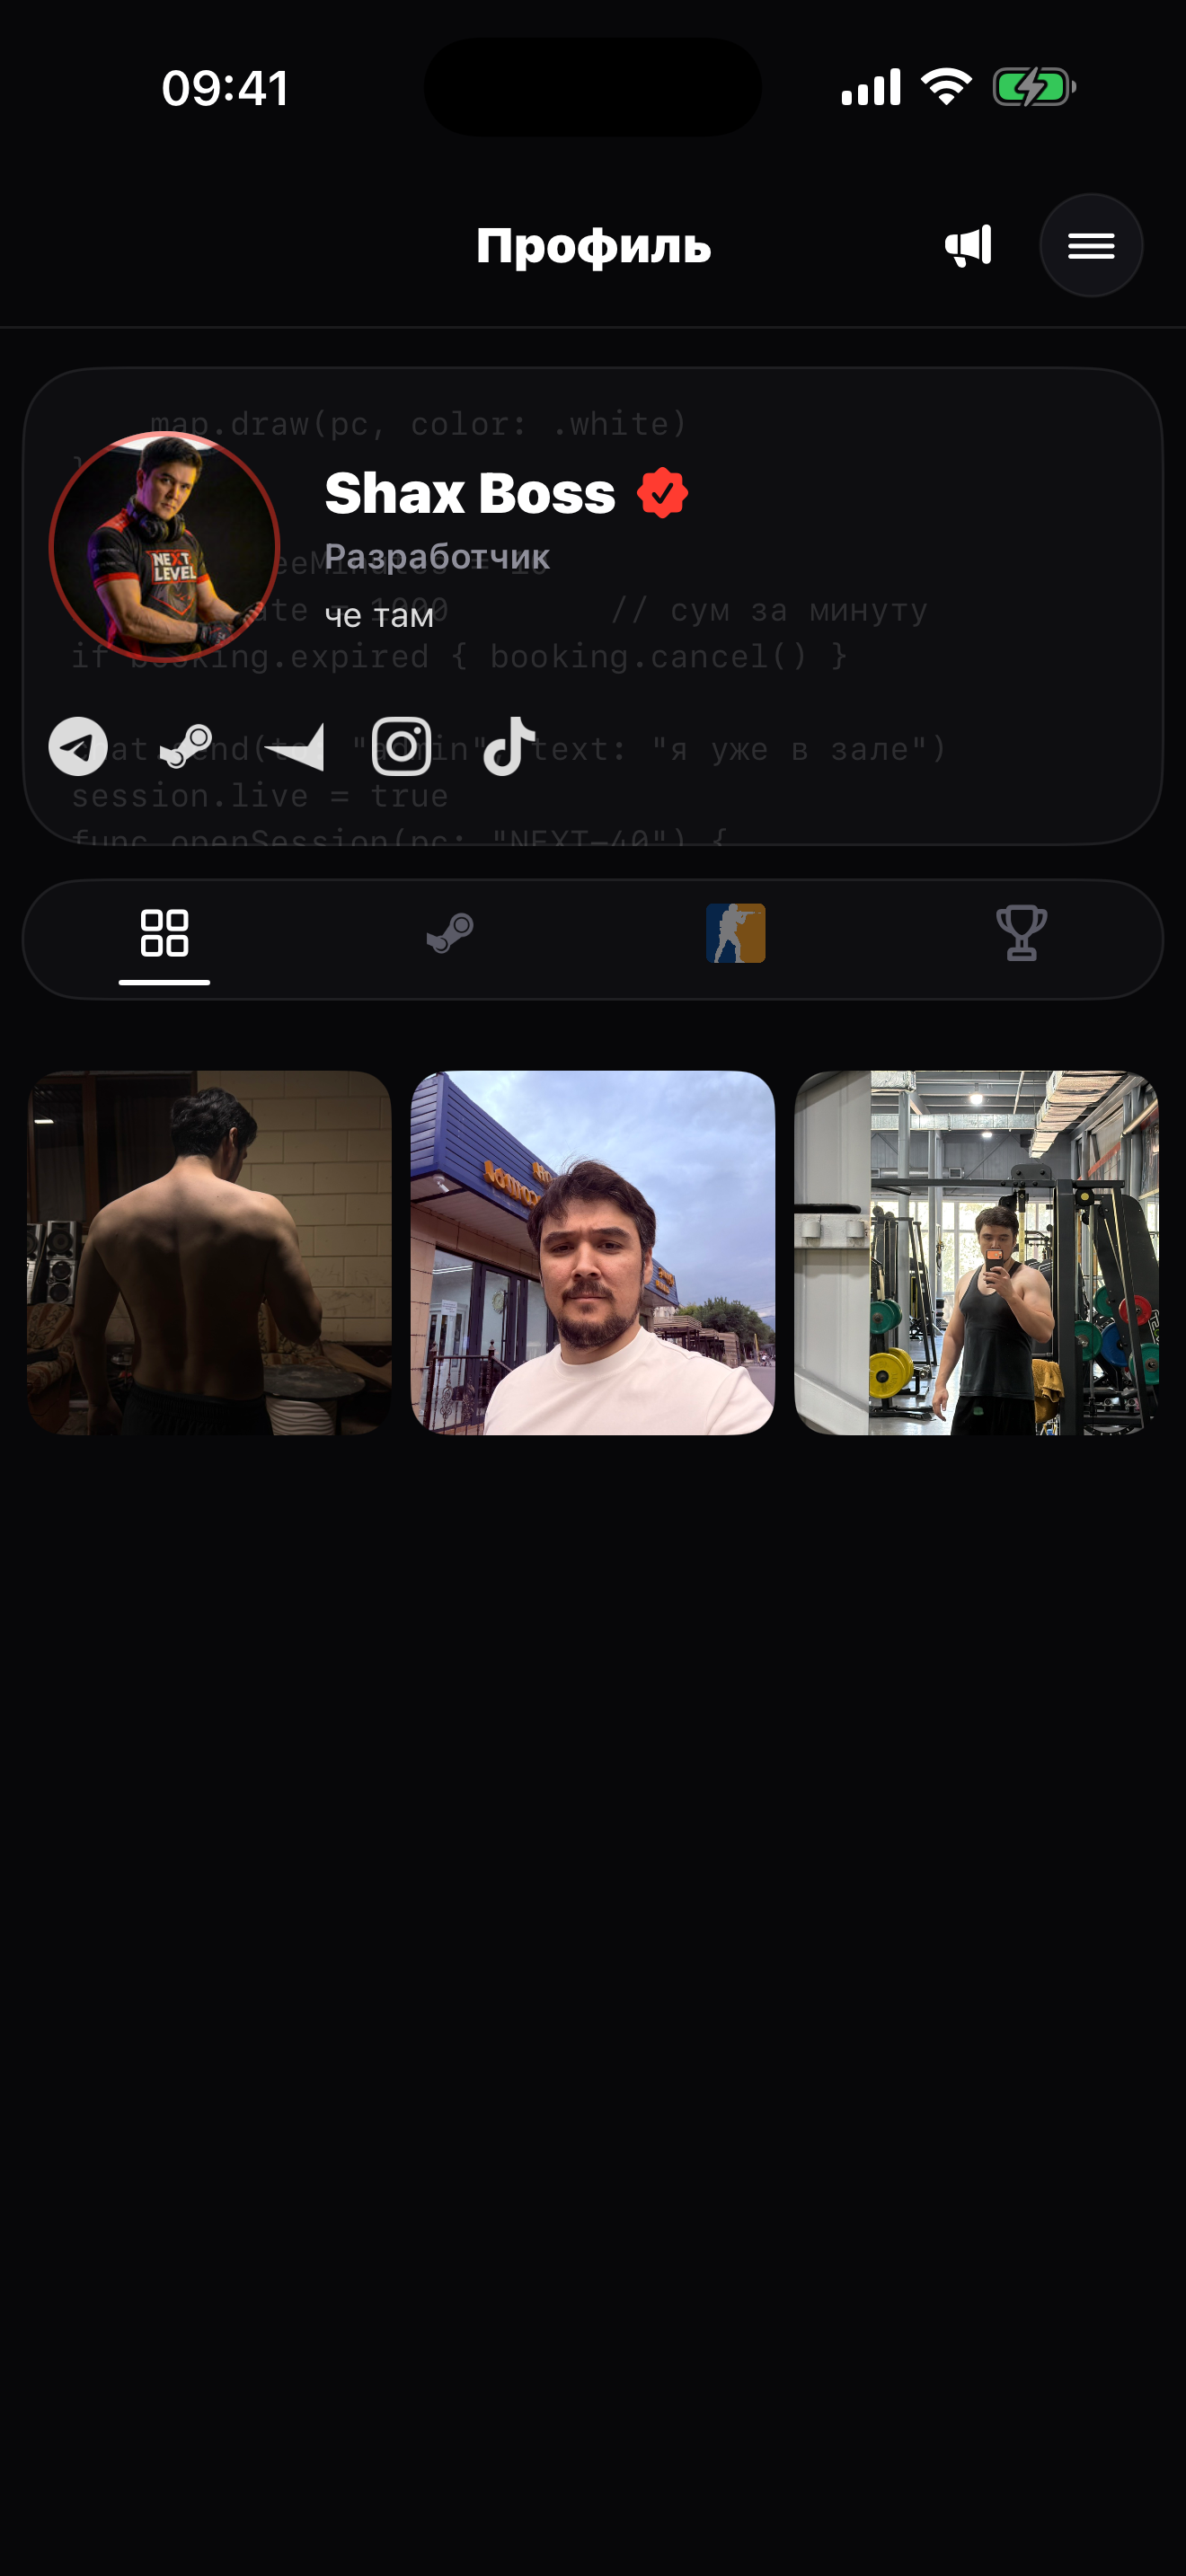Tap the charging battery indicator
The width and height of the screenshot is (1186, 2576).
1034,87
